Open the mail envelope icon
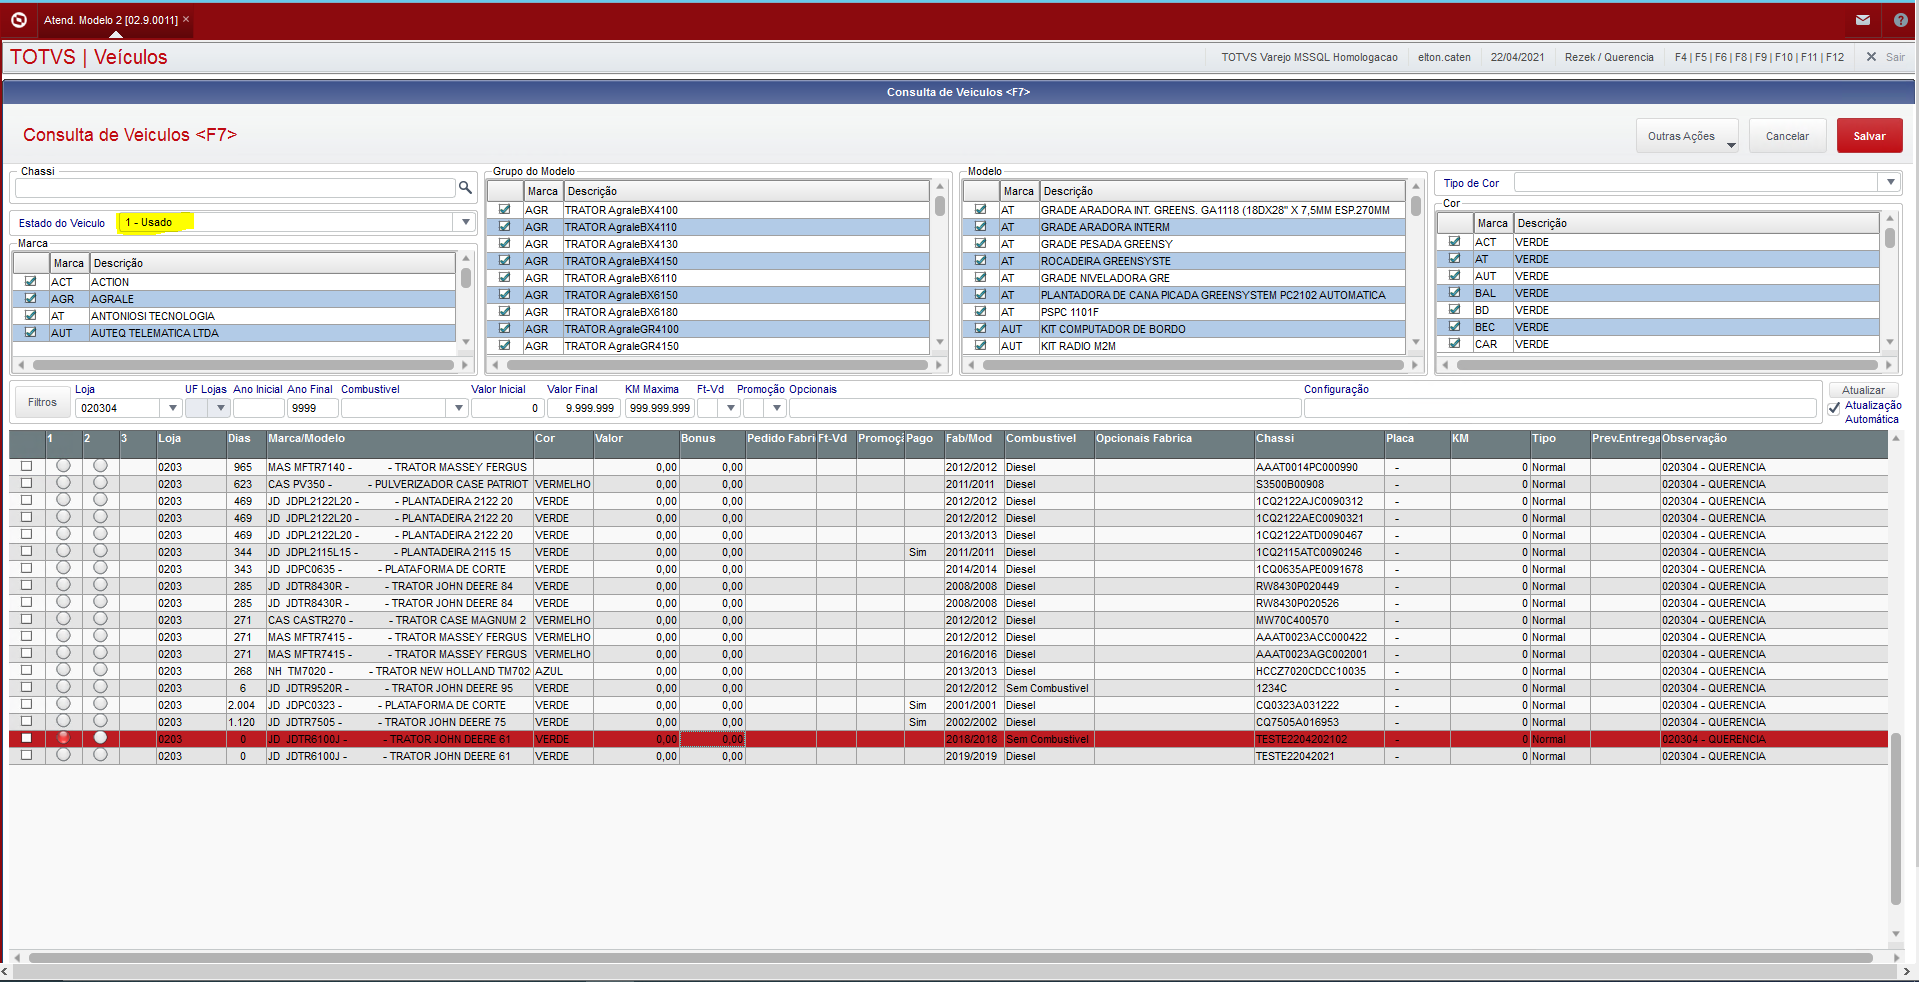The height and width of the screenshot is (982, 1919). click(1862, 20)
